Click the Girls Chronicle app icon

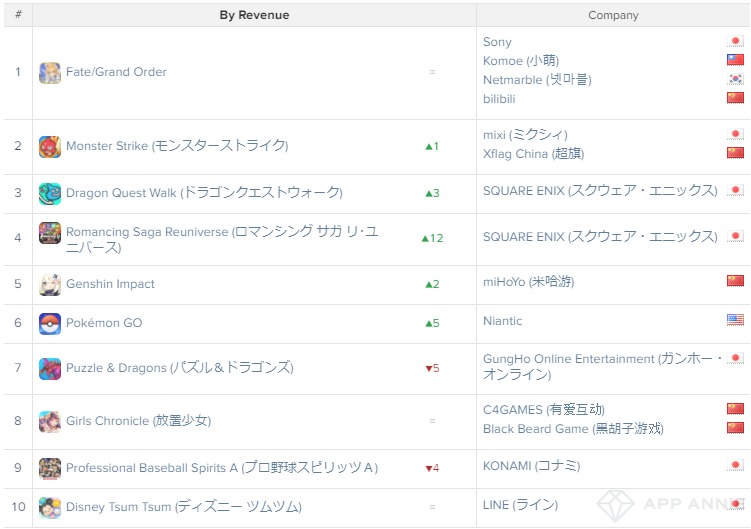pyautogui.click(x=50, y=422)
